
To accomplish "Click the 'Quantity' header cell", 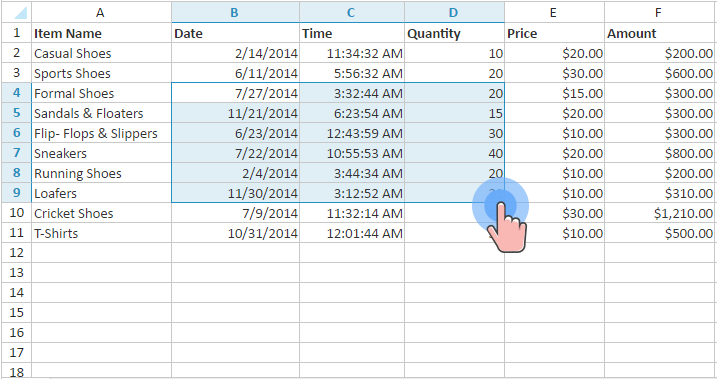I will (454, 33).
